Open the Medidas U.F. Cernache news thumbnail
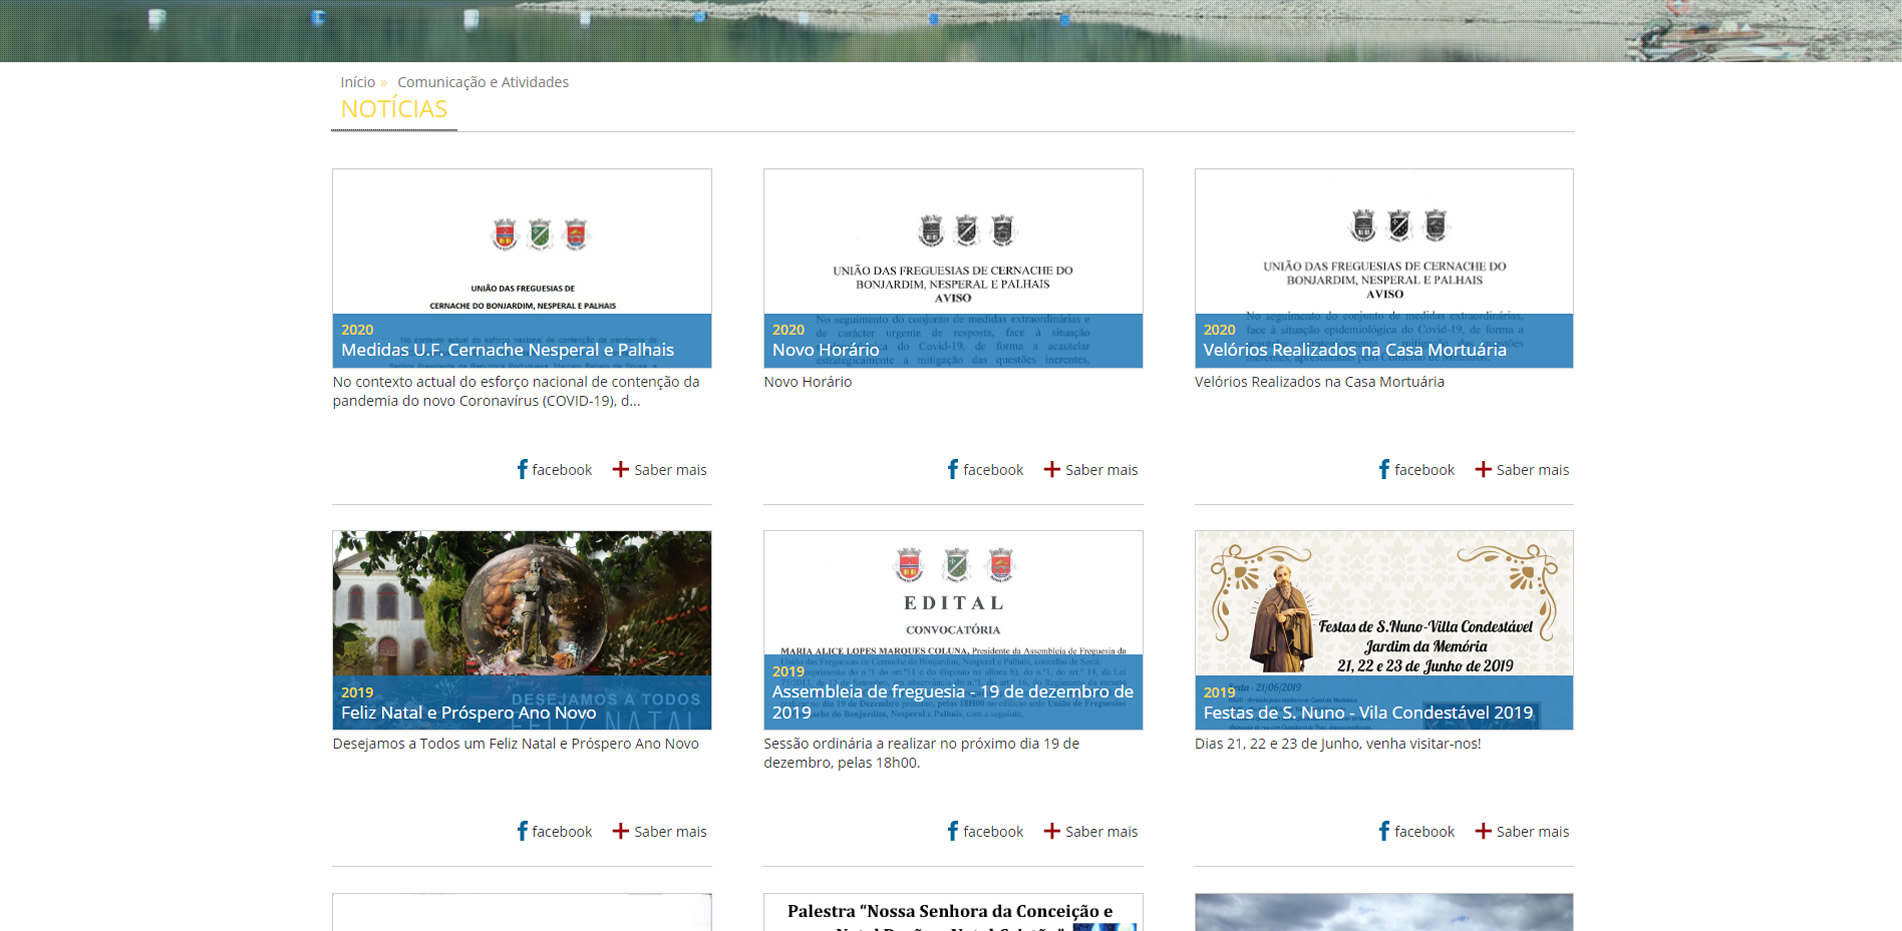 [522, 268]
